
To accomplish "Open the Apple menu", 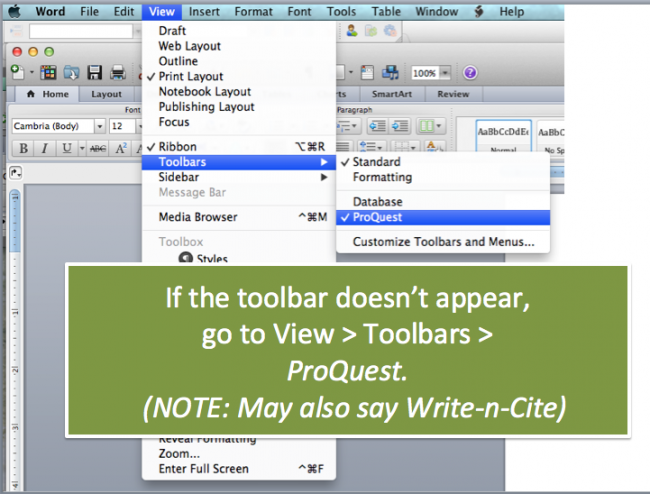I will point(14,12).
